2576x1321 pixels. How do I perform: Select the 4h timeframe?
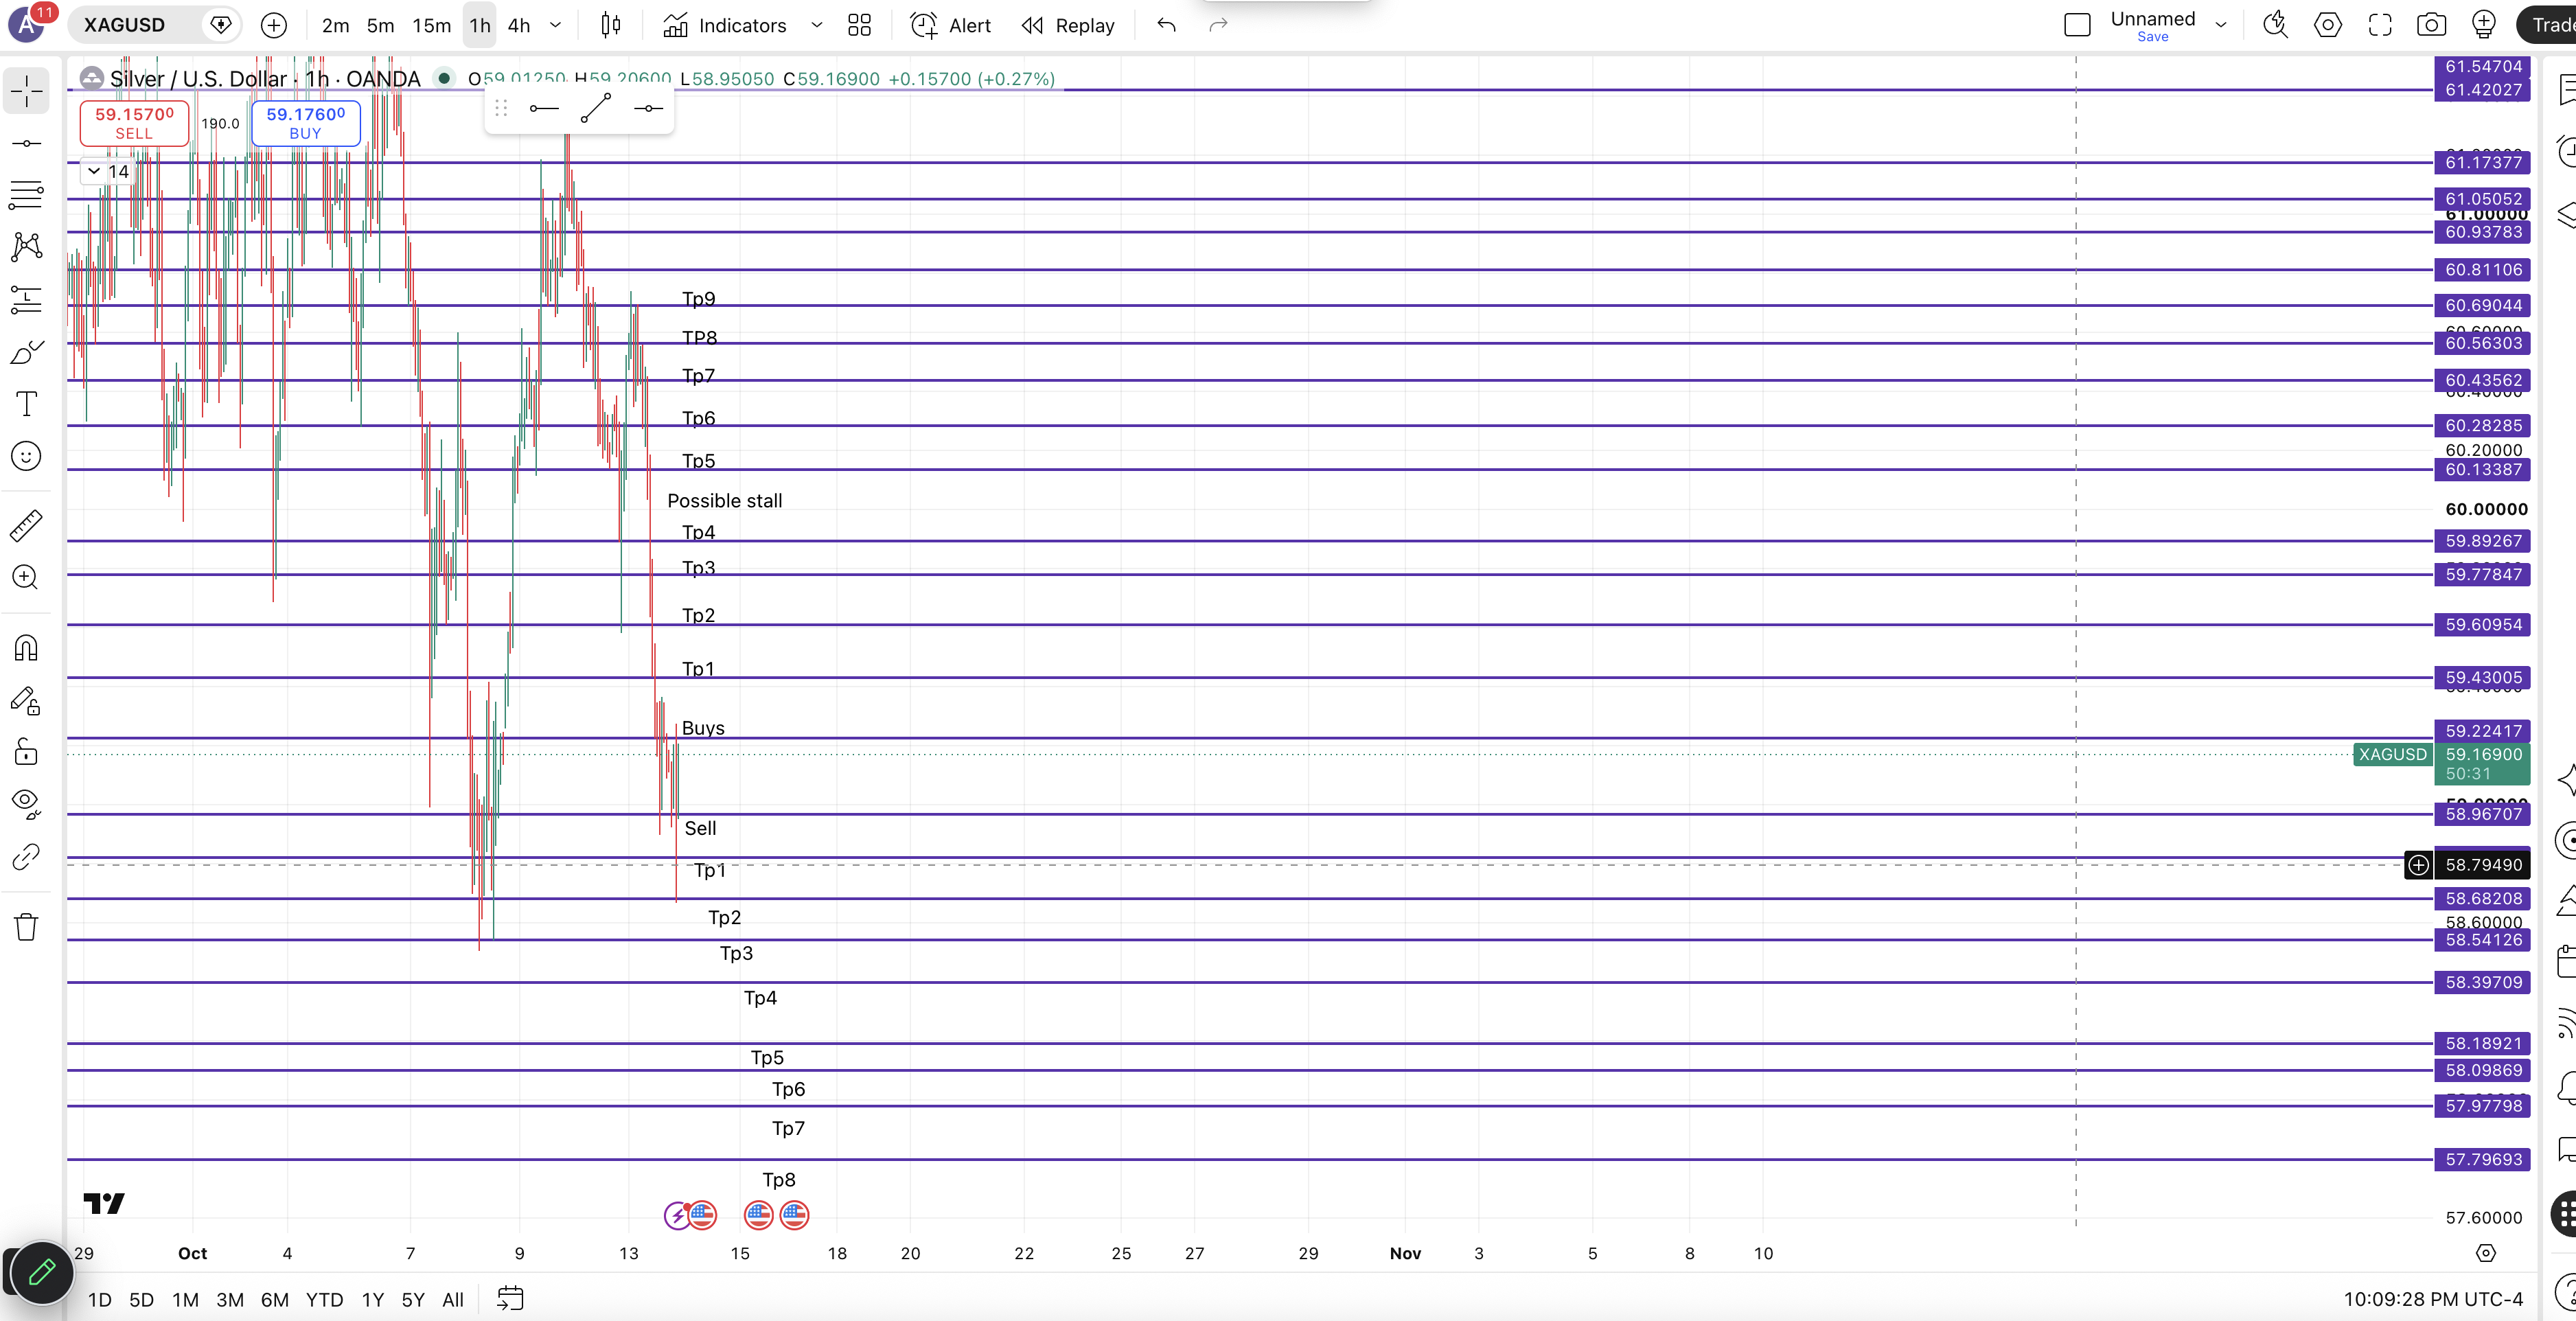click(519, 25)
